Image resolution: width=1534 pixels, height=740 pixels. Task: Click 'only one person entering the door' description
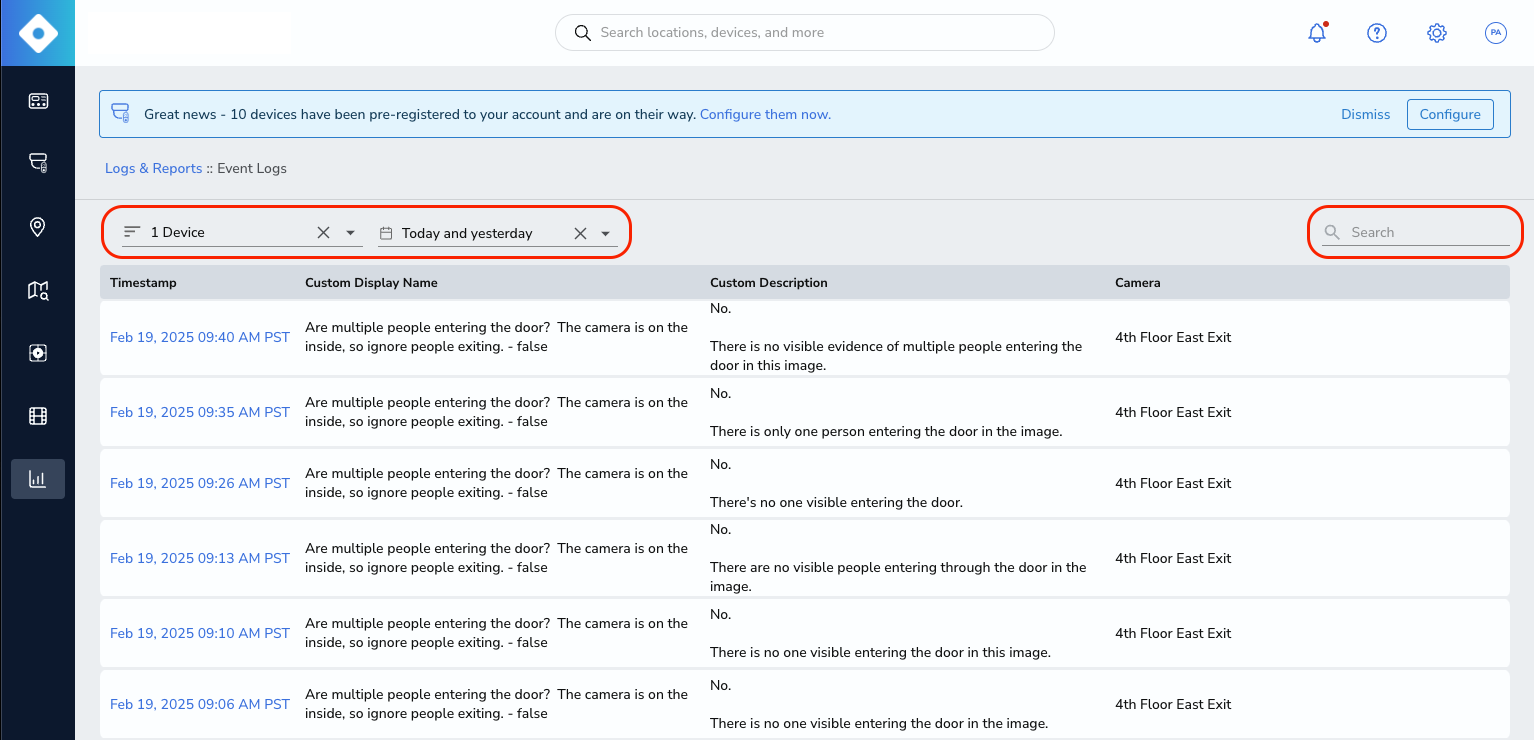point(886,431)
